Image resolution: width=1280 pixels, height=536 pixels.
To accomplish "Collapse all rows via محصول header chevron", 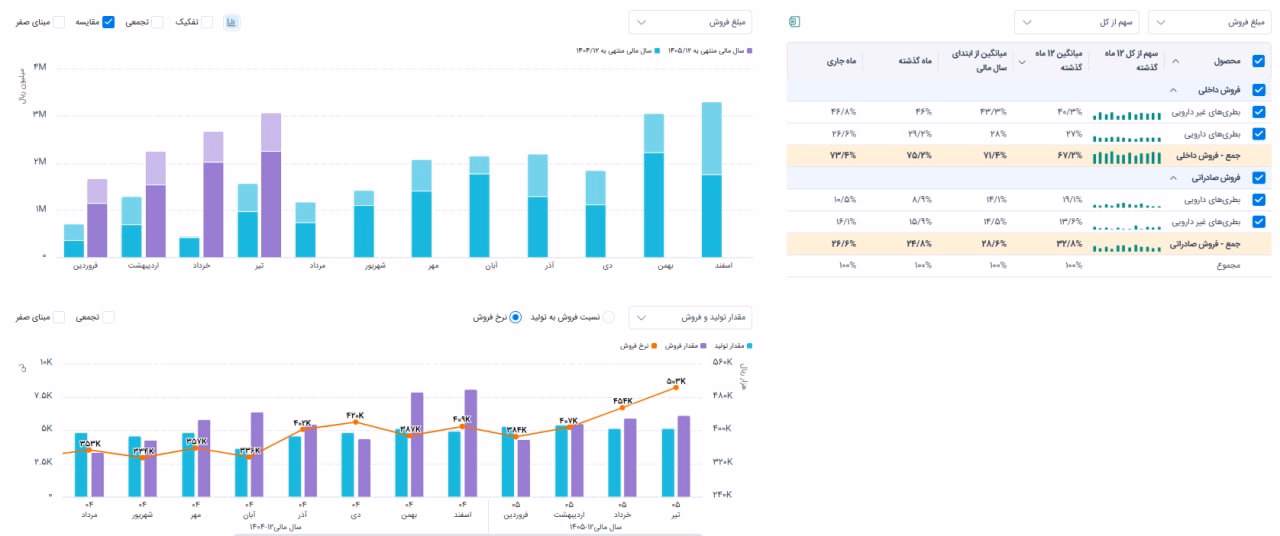I will coord(1175,61).
